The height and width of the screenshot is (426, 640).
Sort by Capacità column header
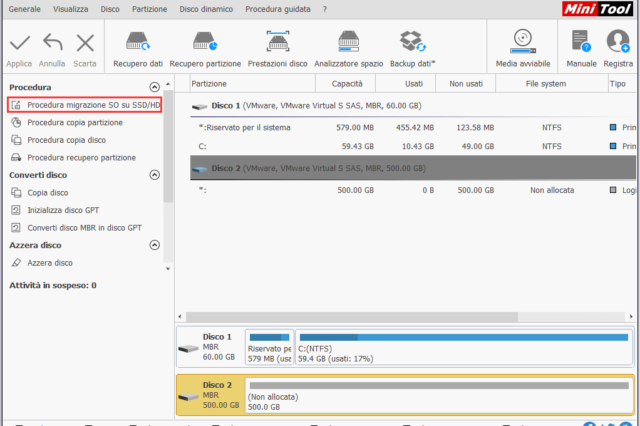[x=347, y=84]
